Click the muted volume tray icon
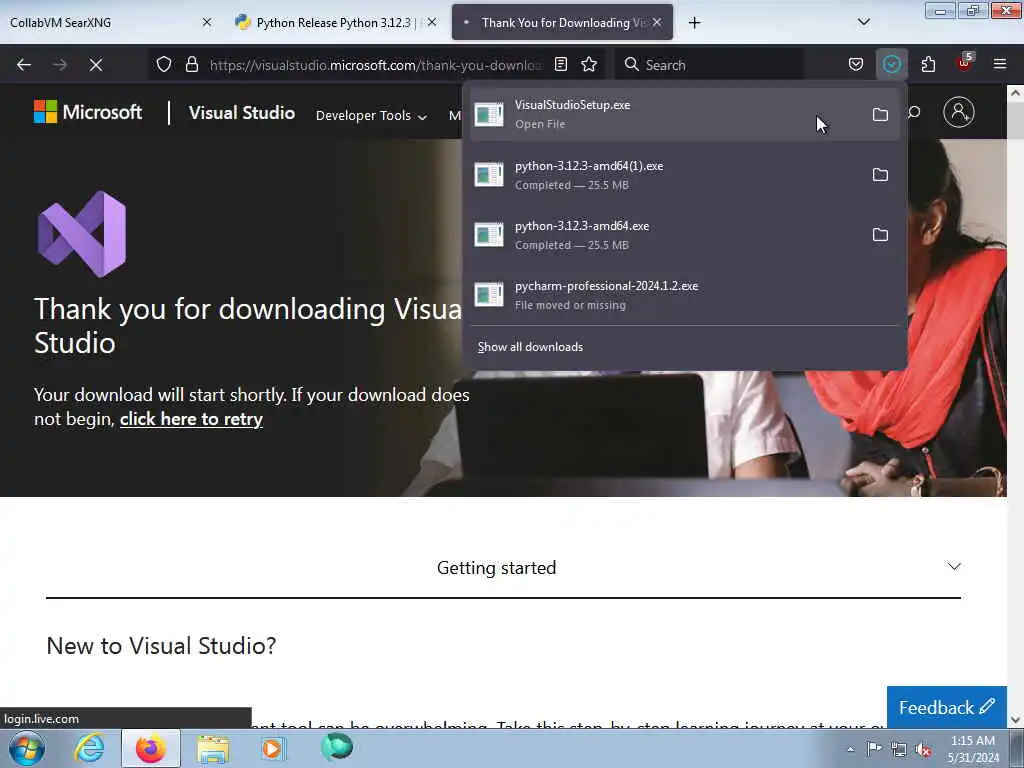Screen dimensions: 1024x768 point(923,749)
